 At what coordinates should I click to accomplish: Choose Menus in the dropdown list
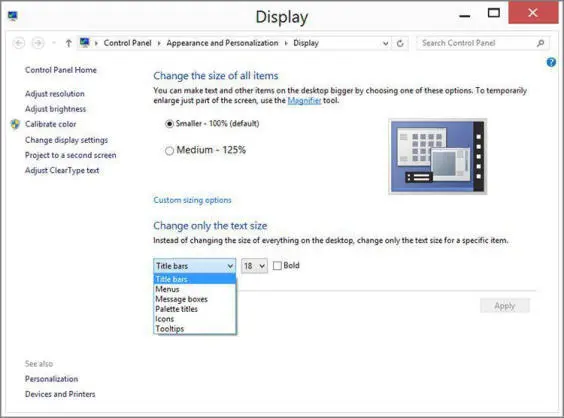click(195, 289)
